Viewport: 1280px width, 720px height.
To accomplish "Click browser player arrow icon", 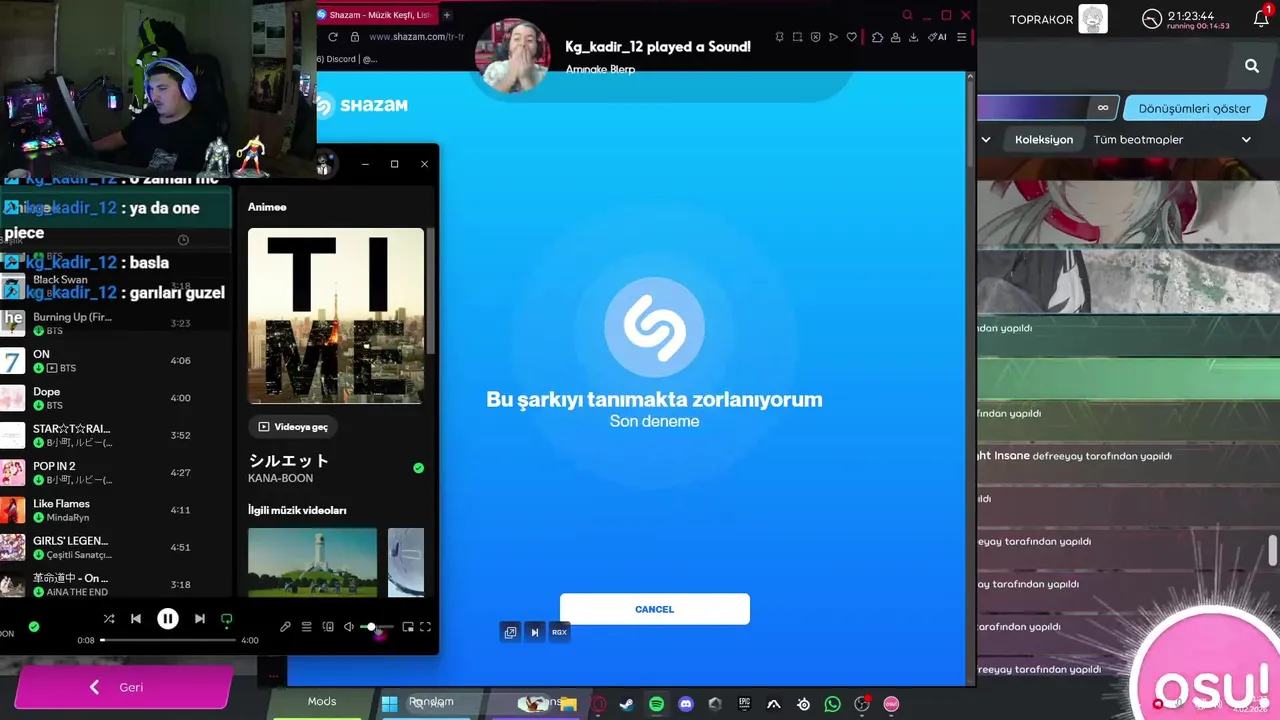I will tap(833, 37).
